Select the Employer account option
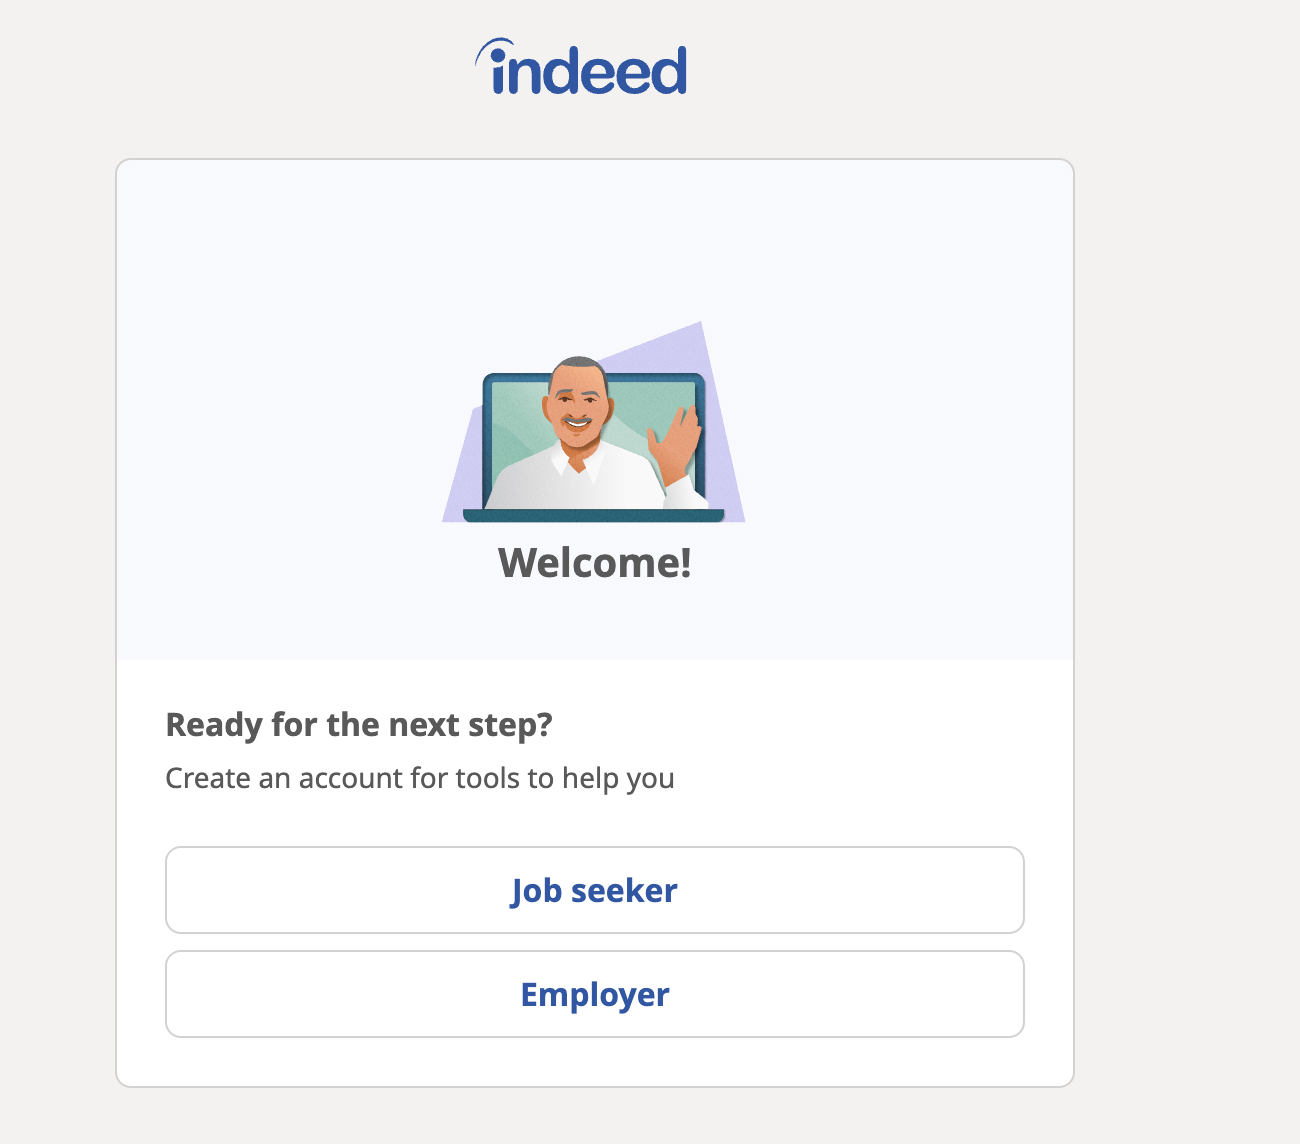Viewport: 1300px width, 1144px height. coord(595,994)
